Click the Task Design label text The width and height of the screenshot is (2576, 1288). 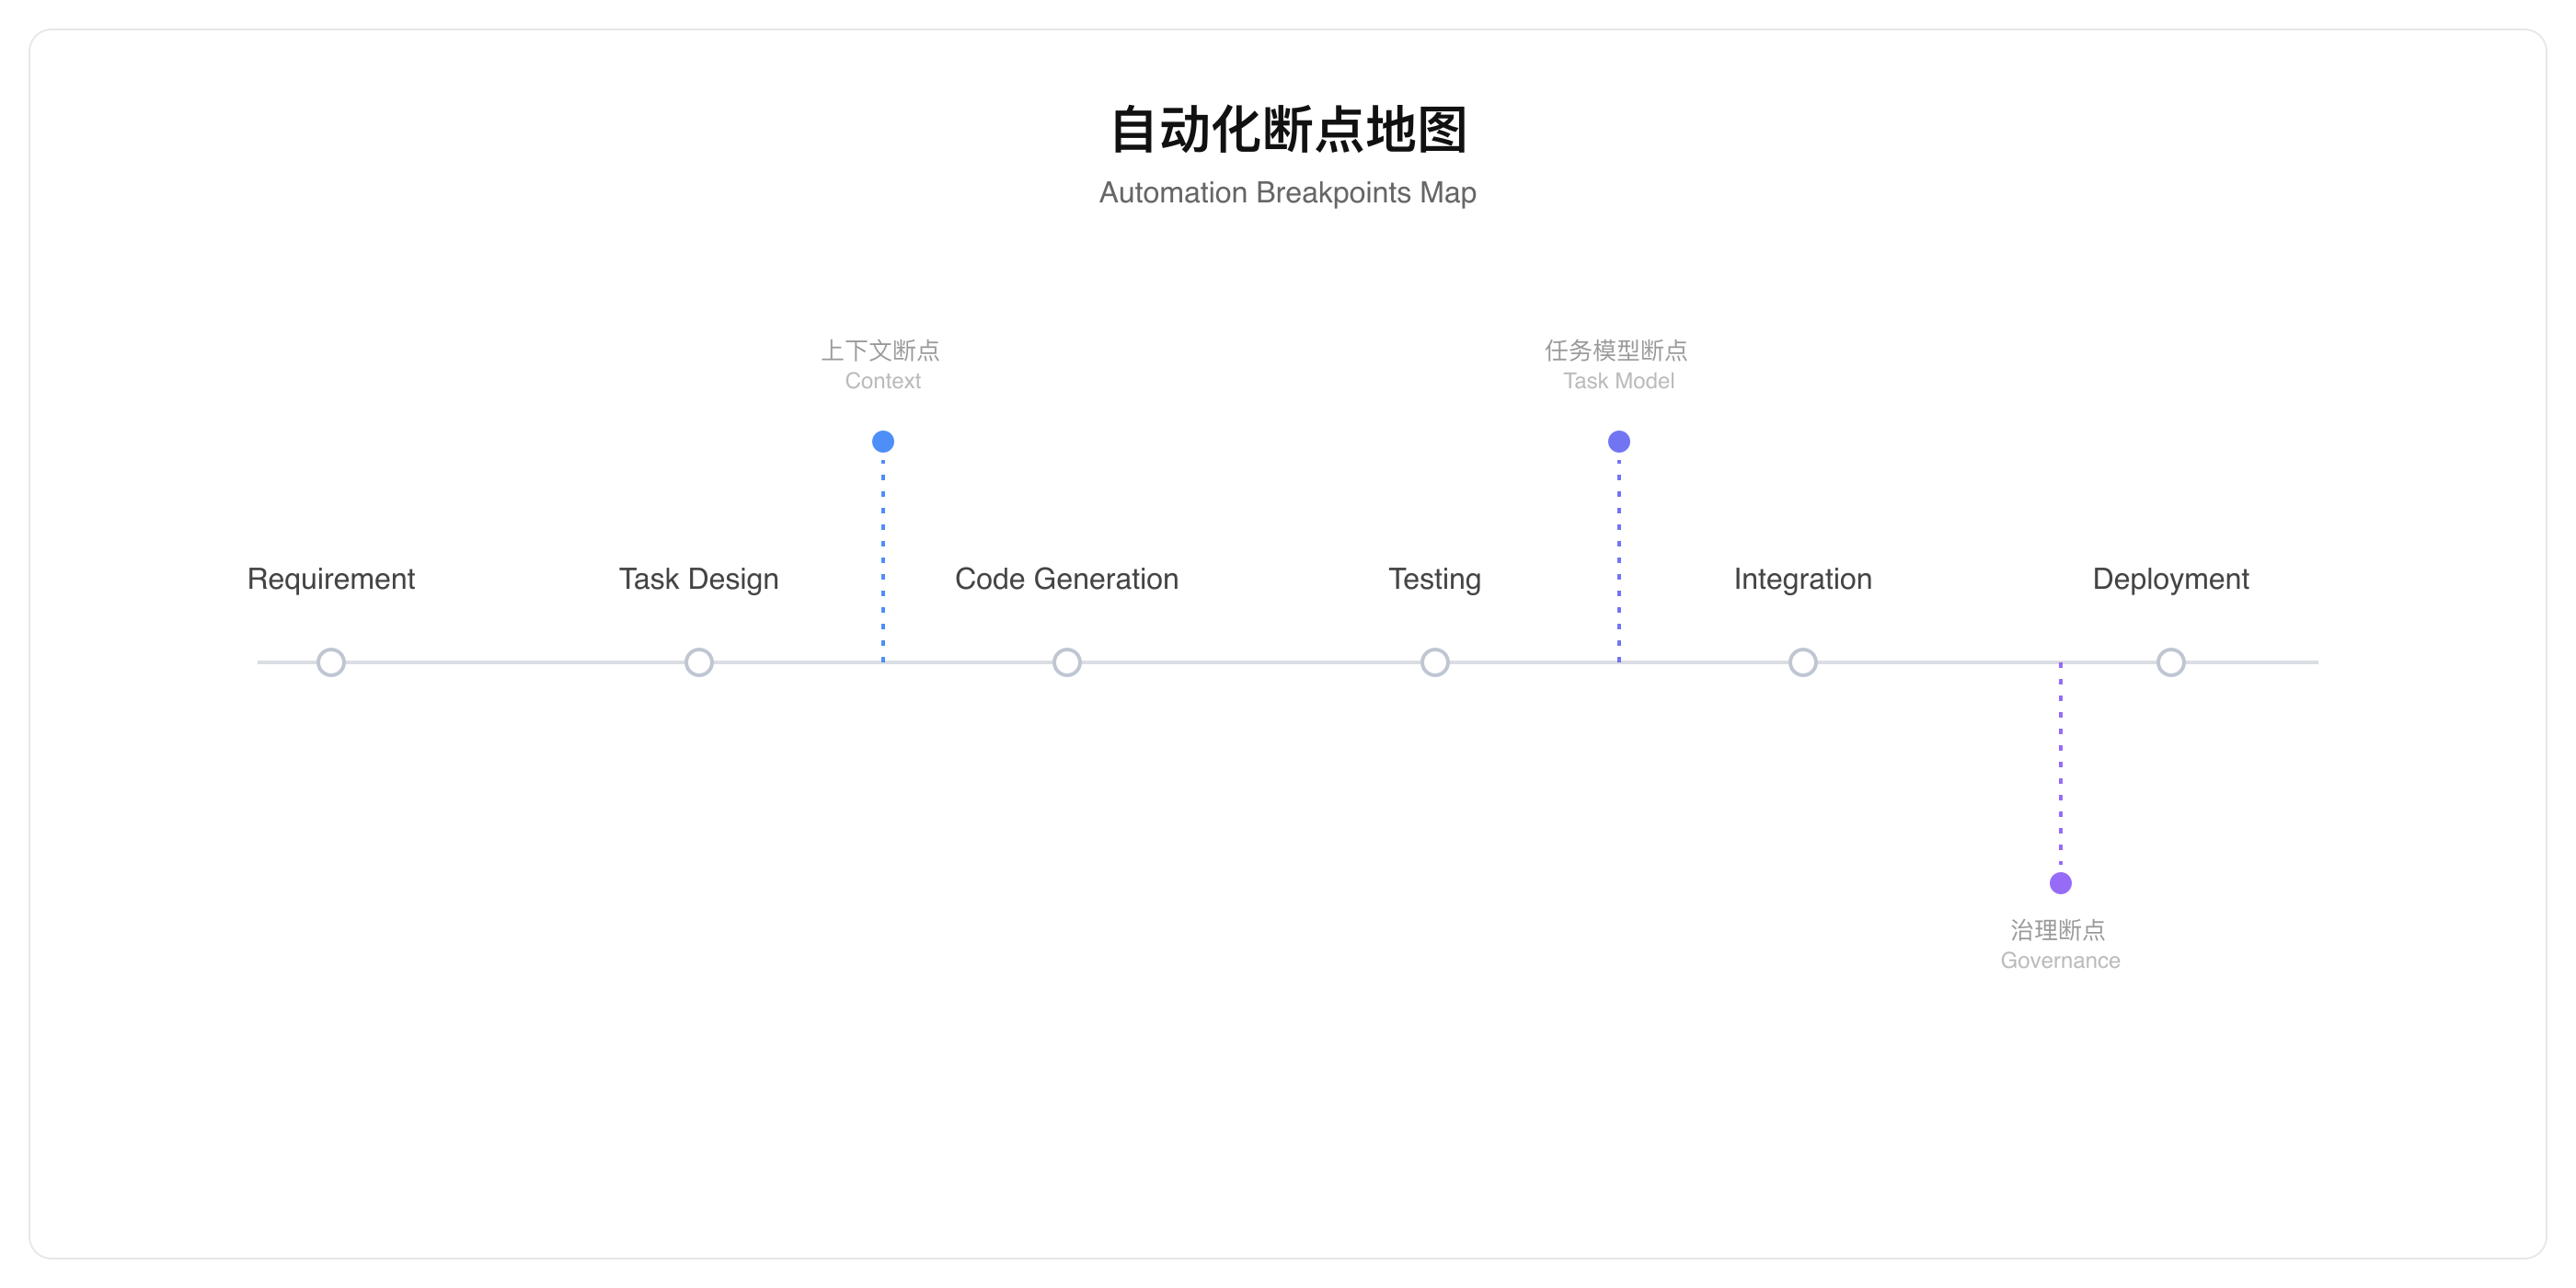(x=699, y=579)
